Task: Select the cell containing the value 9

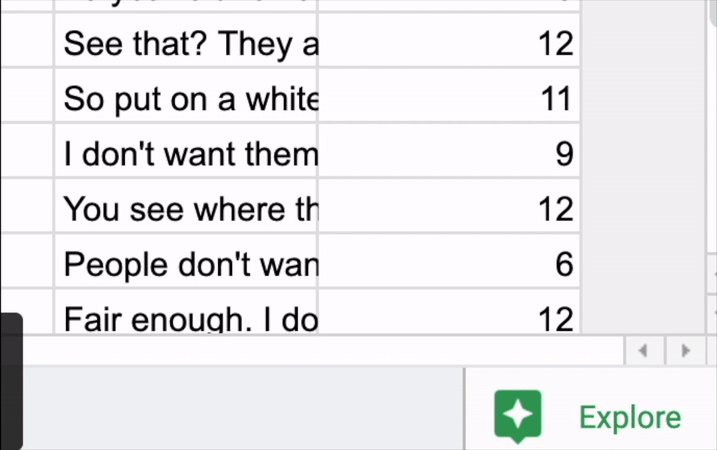Action: click(x=449, y=150)
